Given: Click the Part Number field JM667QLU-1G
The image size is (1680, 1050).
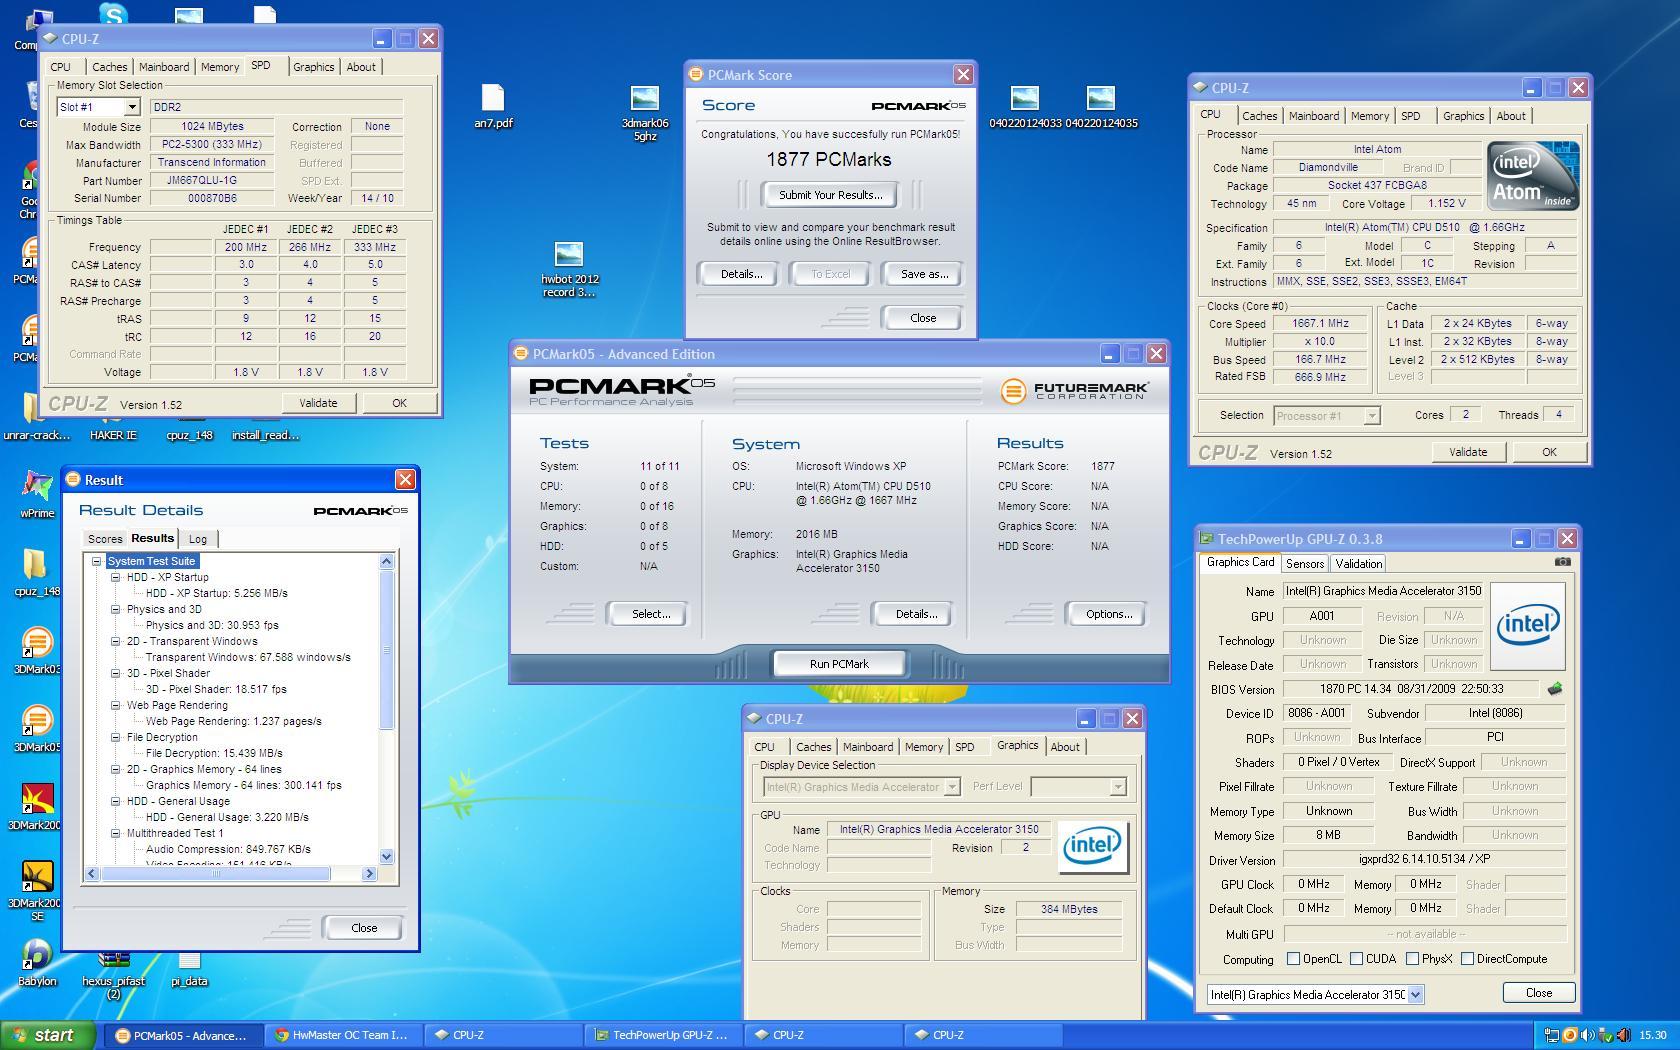Looking at the screenshot, I should tap(212, 181).
